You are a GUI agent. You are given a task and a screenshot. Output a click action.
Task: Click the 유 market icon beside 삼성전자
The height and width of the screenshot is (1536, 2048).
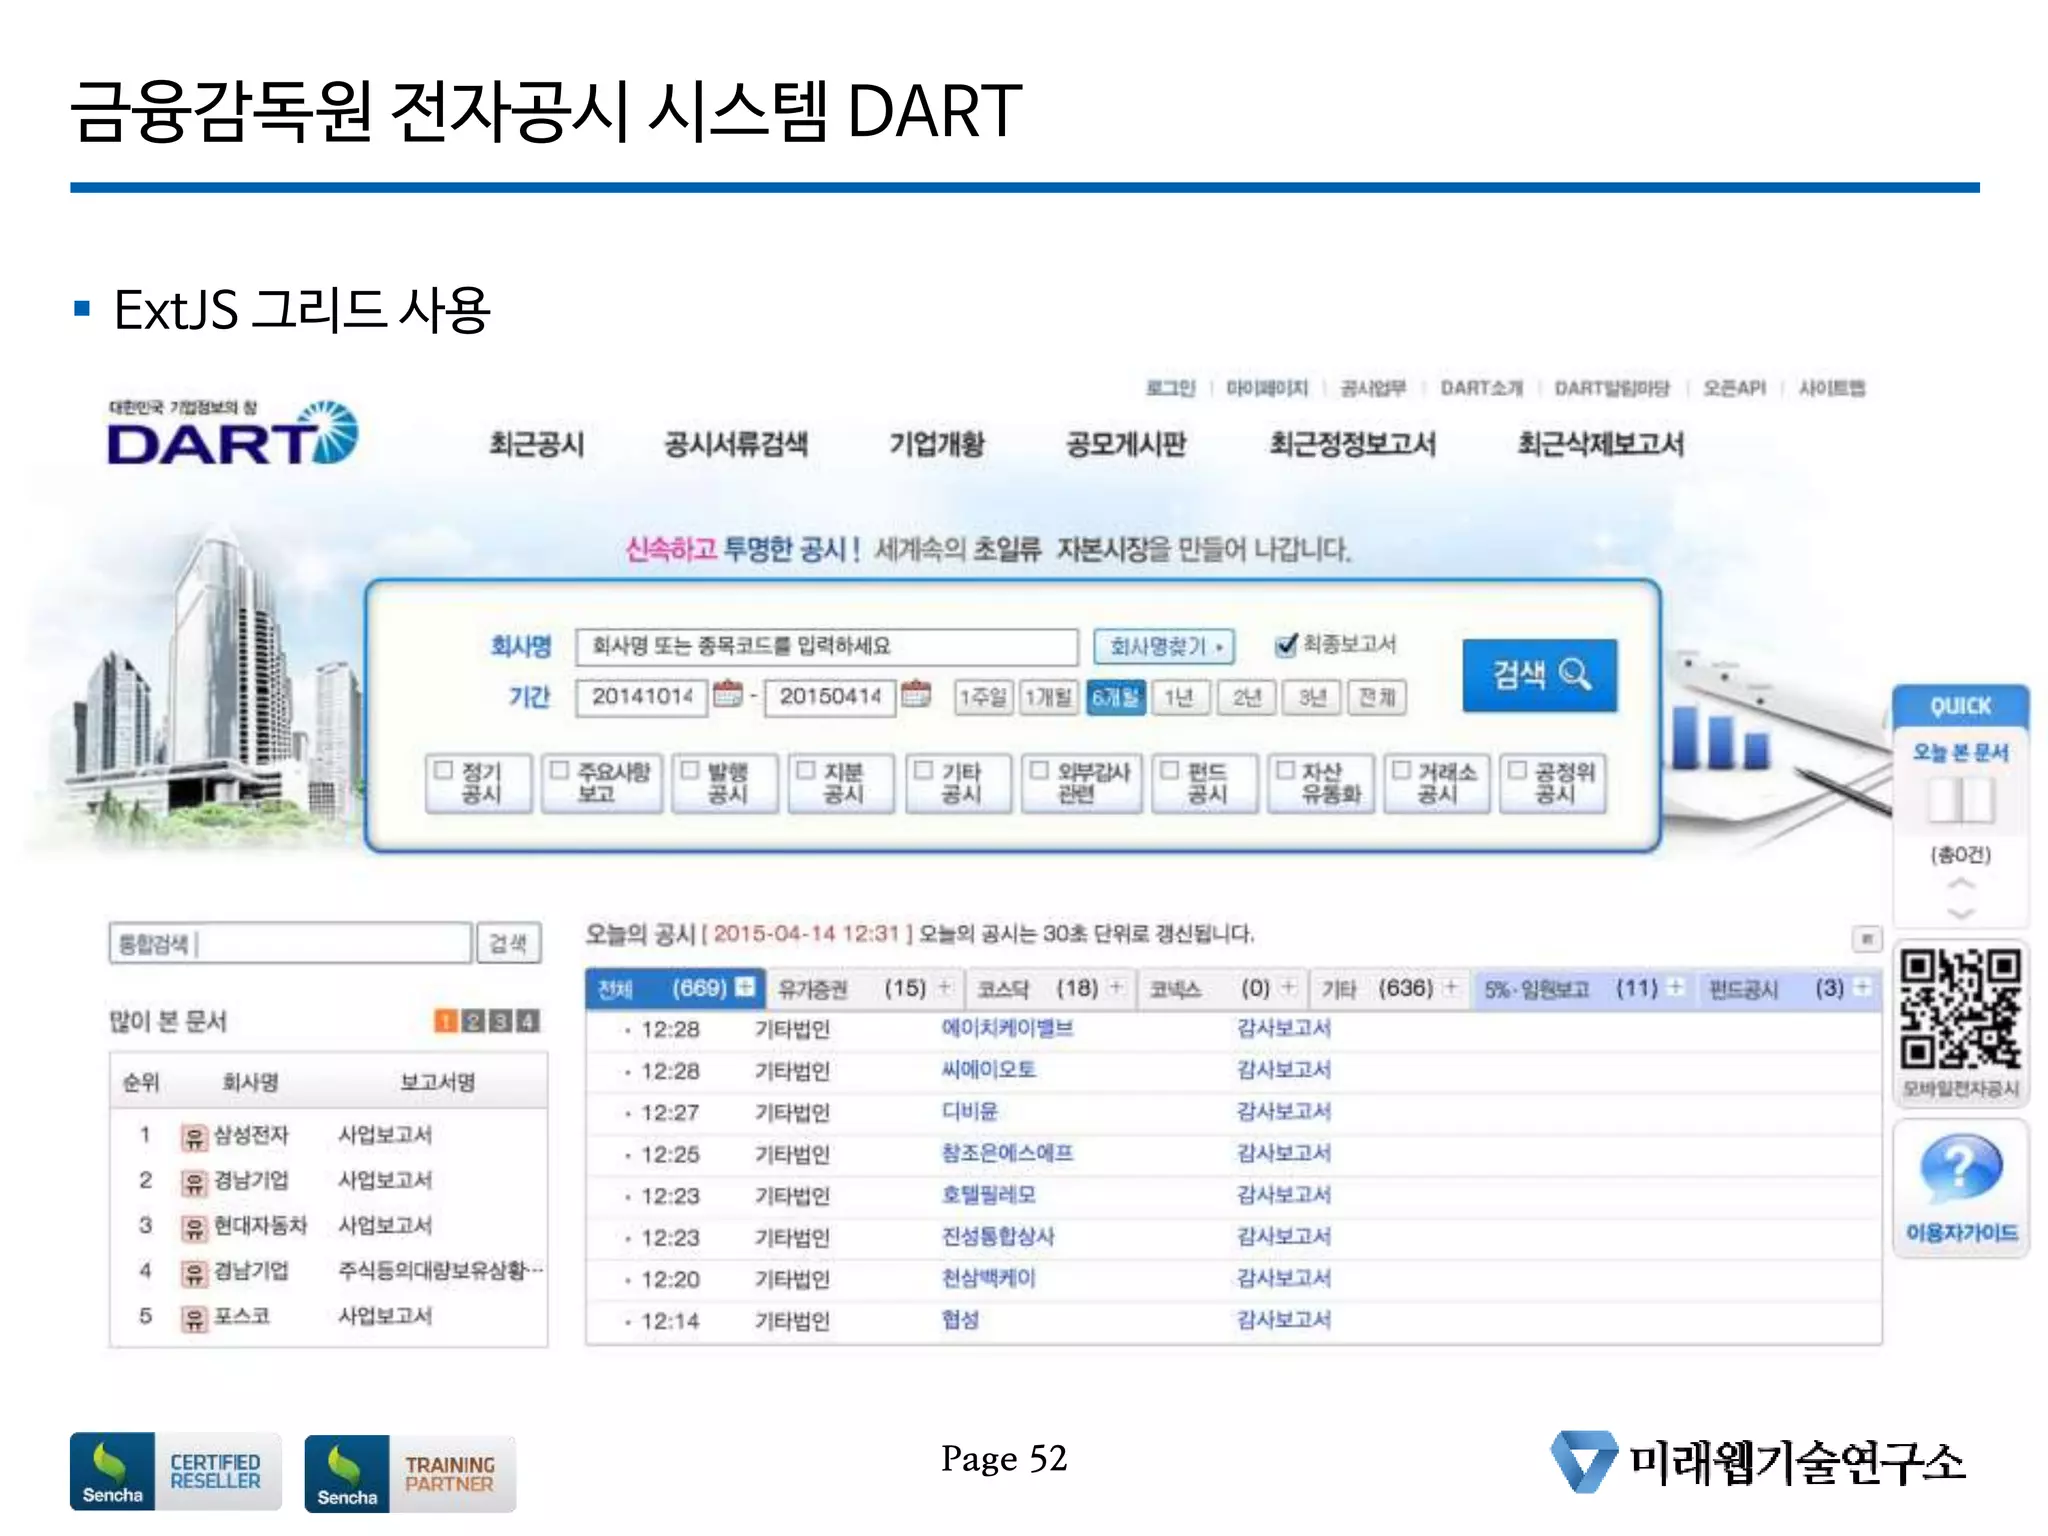point(194,1137)
